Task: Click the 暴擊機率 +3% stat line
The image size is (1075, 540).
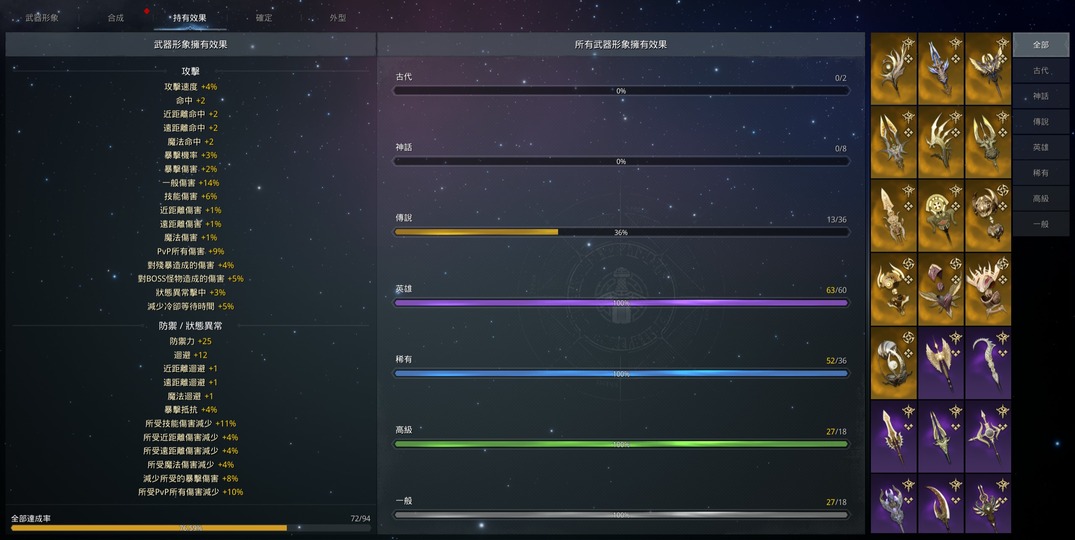Action: coord(191,156)
